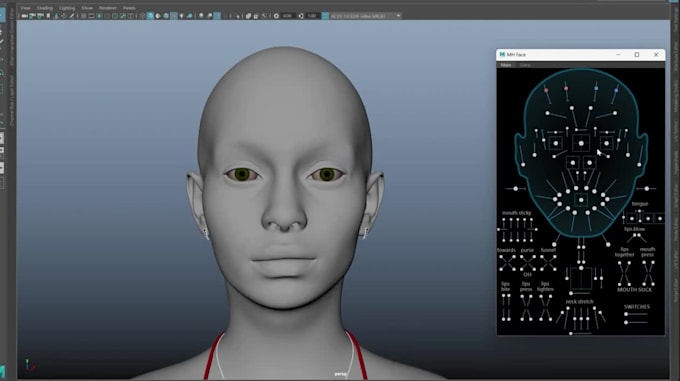Click the Textured display icon
This screenshot has height=381, width=680.
[174, 16]
